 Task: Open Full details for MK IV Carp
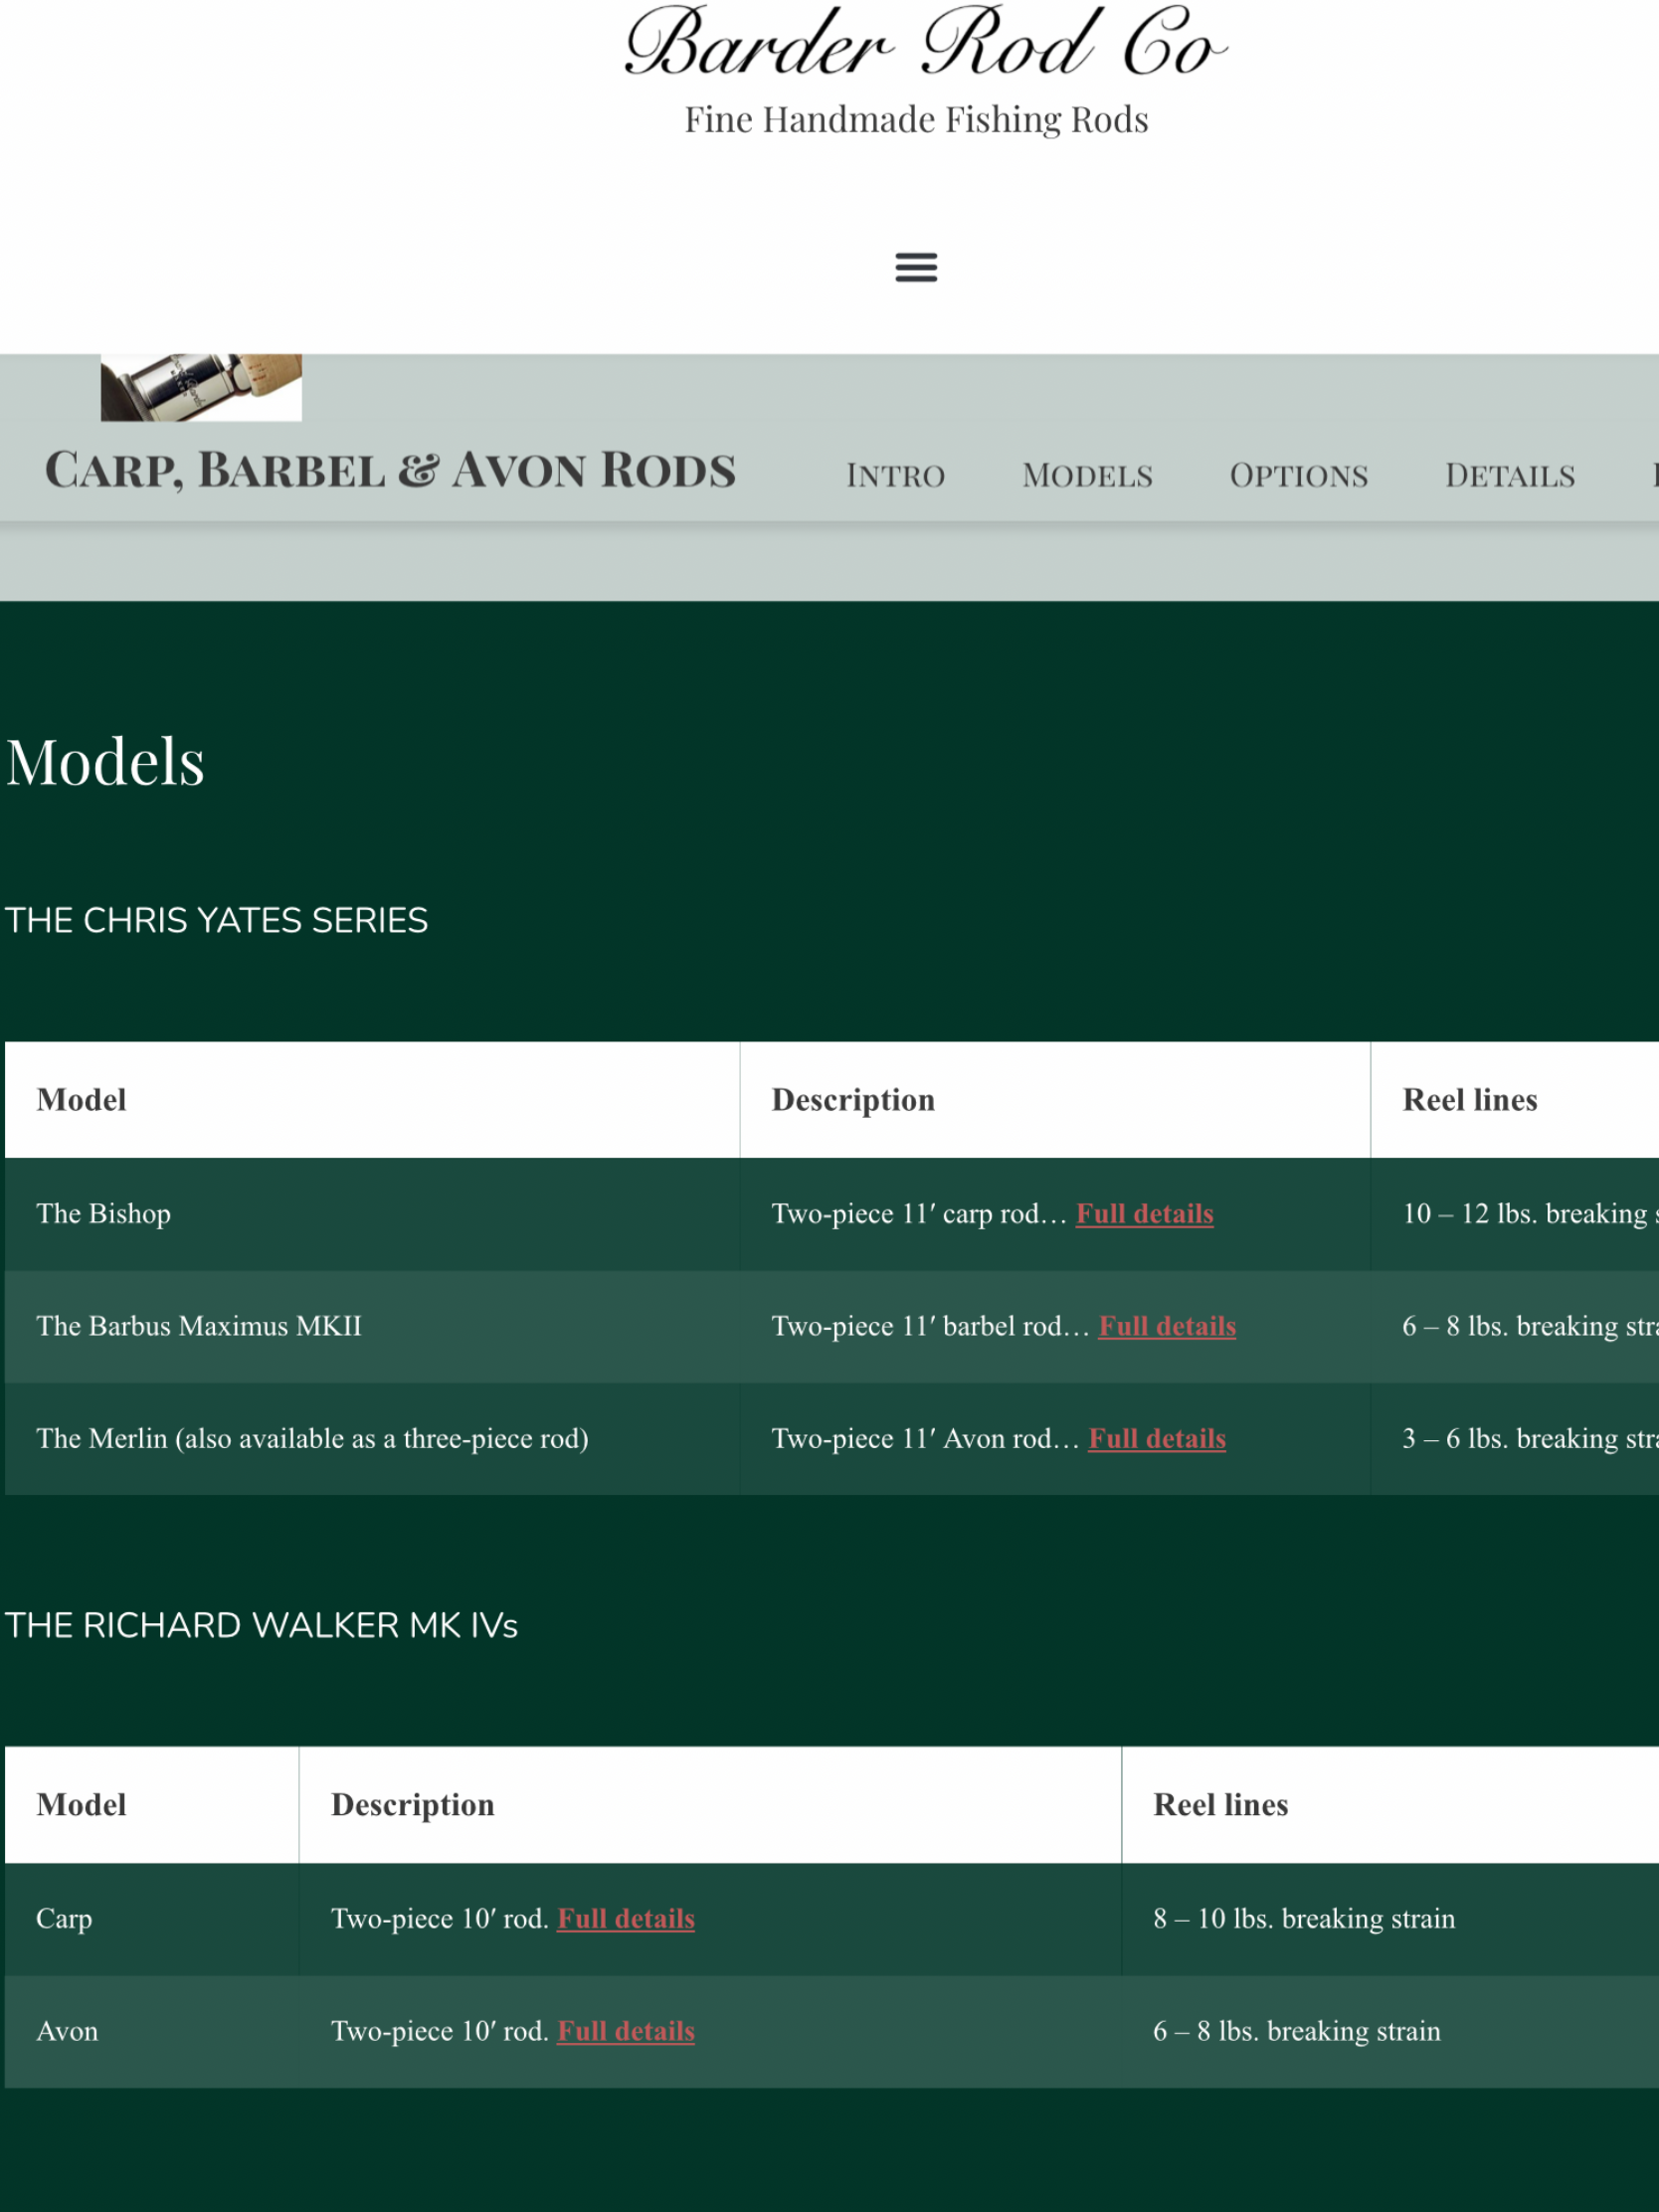click(x=626, y=1918)
